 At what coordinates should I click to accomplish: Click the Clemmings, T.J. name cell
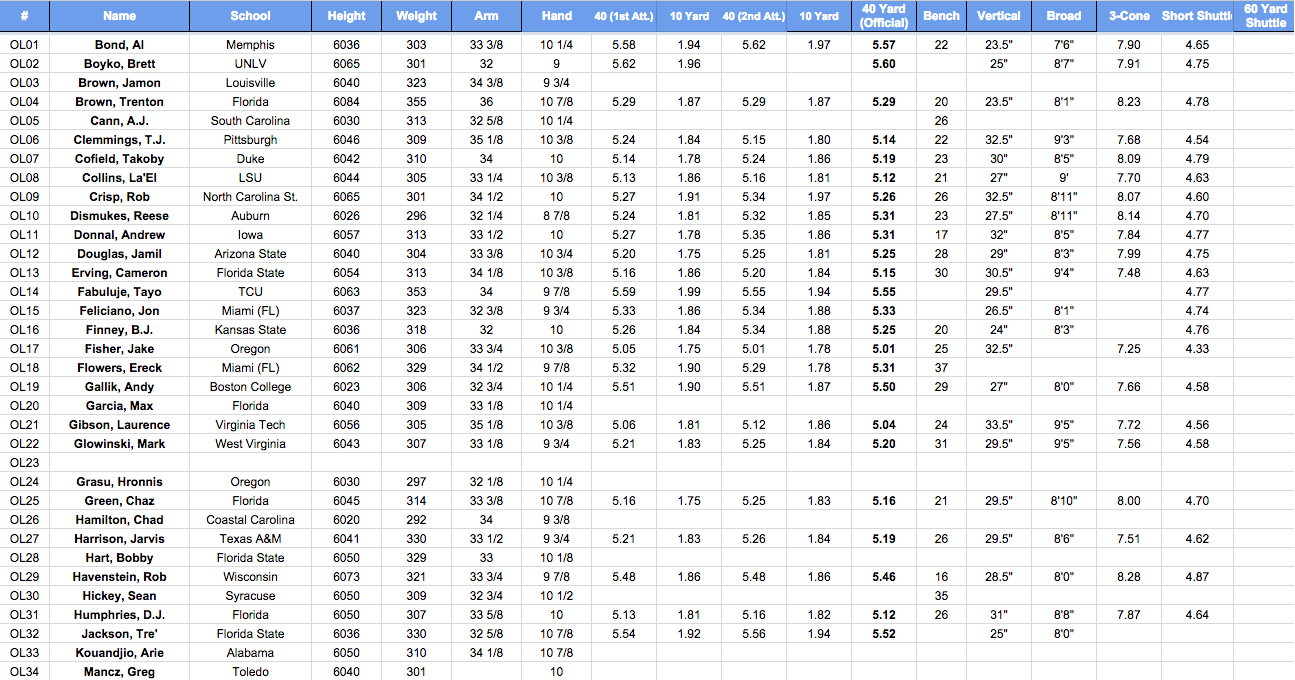pyautogui.click(x=119, y=140)
